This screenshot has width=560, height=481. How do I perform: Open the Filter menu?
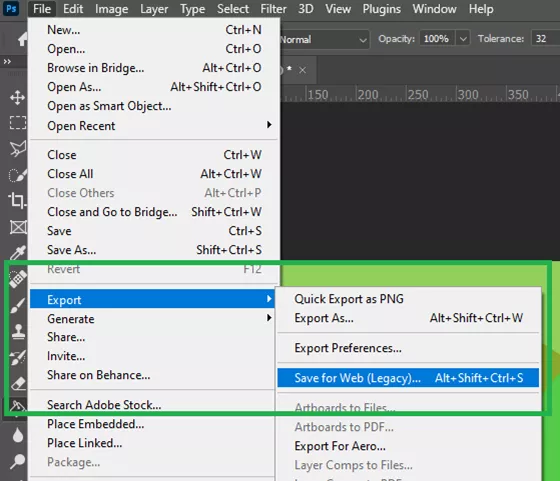coord(273,9)
